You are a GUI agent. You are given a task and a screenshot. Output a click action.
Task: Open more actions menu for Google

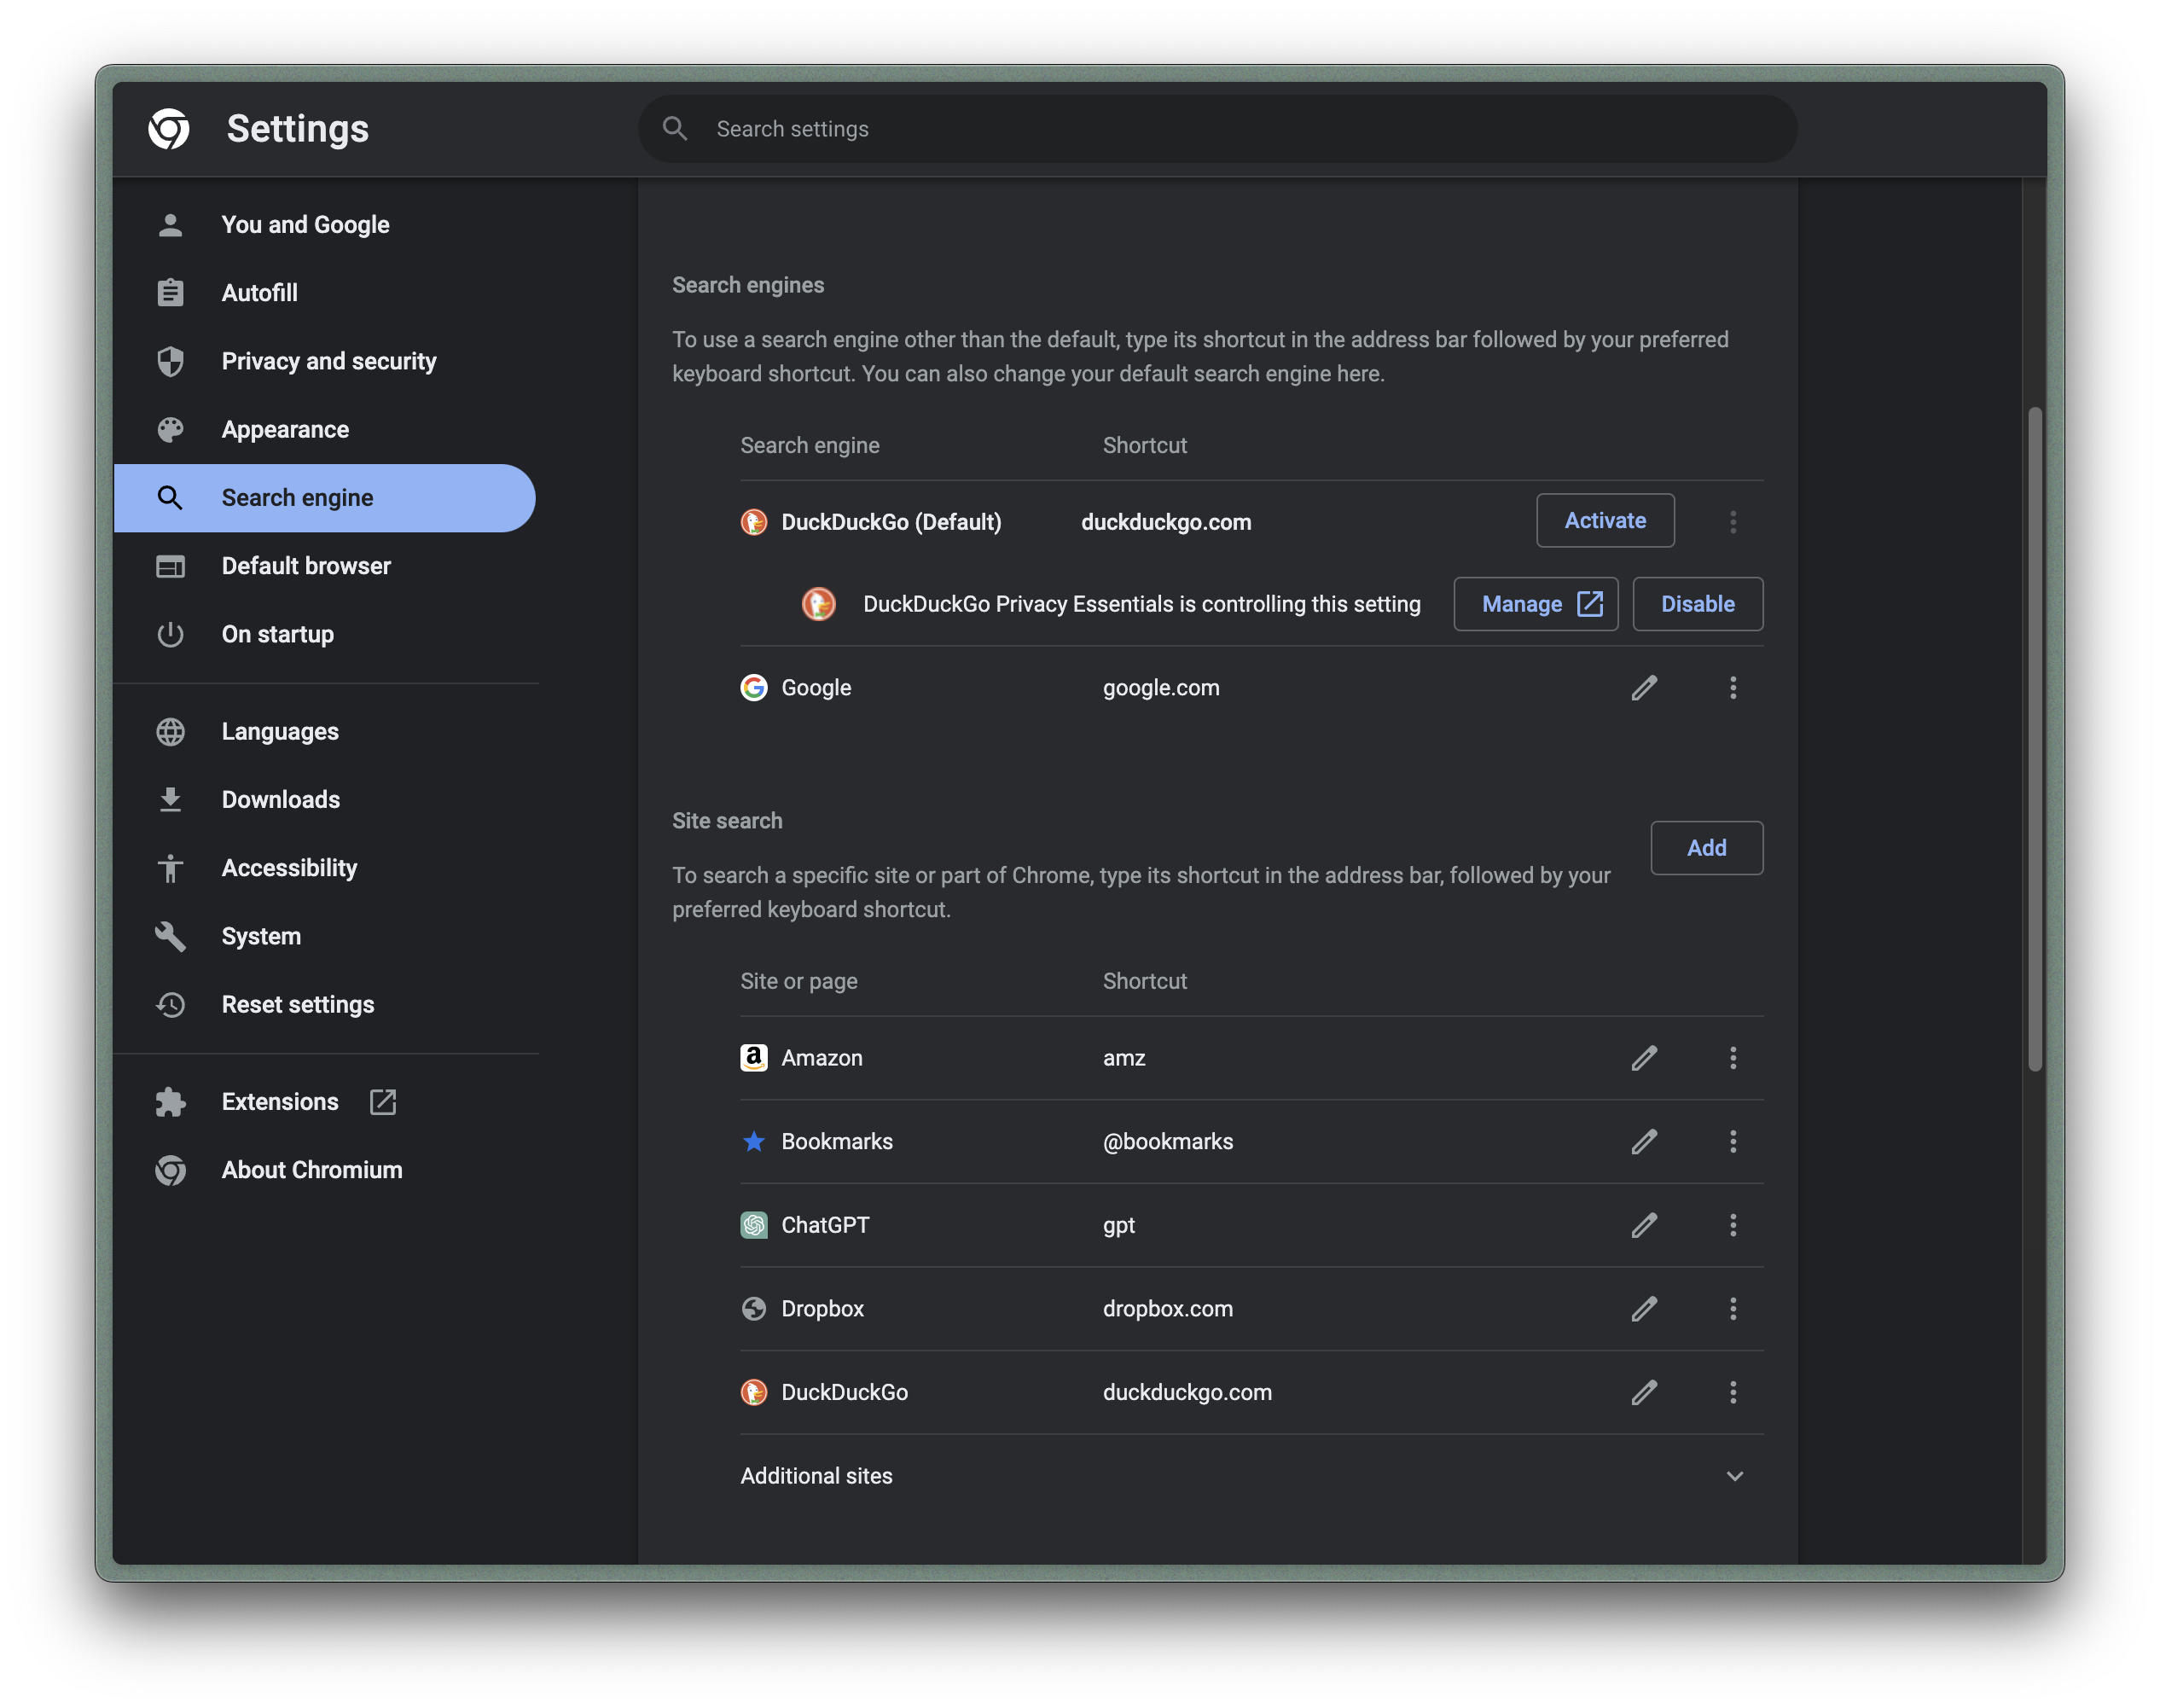point(1733,688)
